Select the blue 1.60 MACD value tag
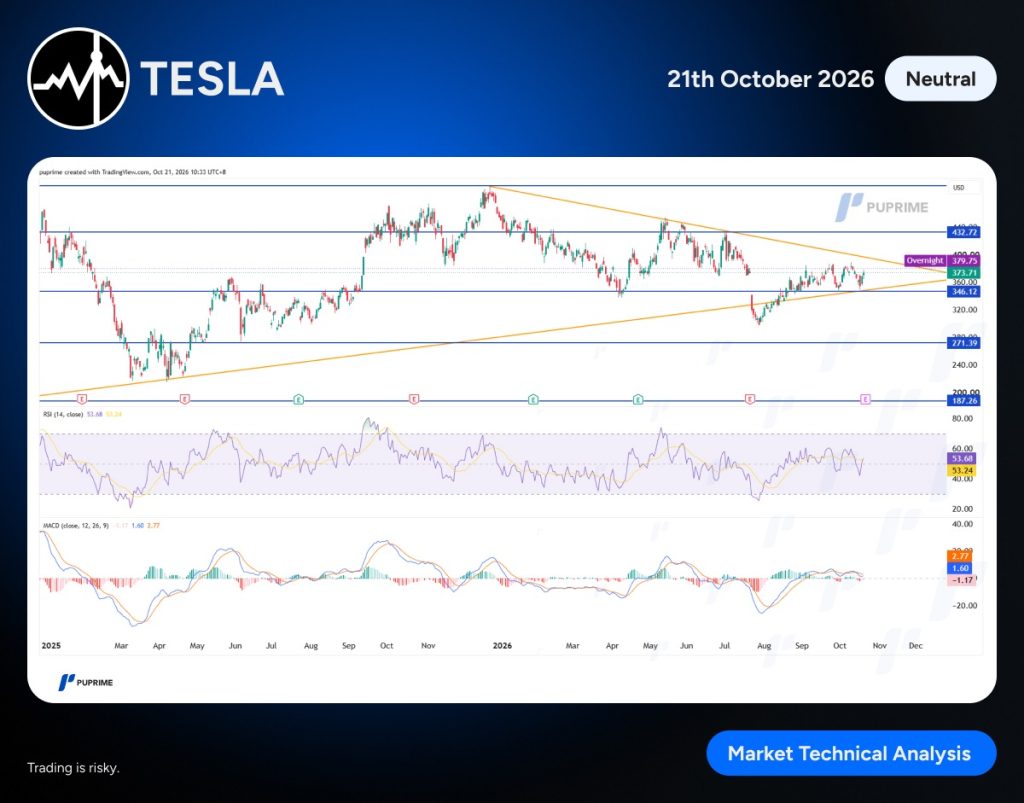The image size is (1024, 803). coord(960,568)
